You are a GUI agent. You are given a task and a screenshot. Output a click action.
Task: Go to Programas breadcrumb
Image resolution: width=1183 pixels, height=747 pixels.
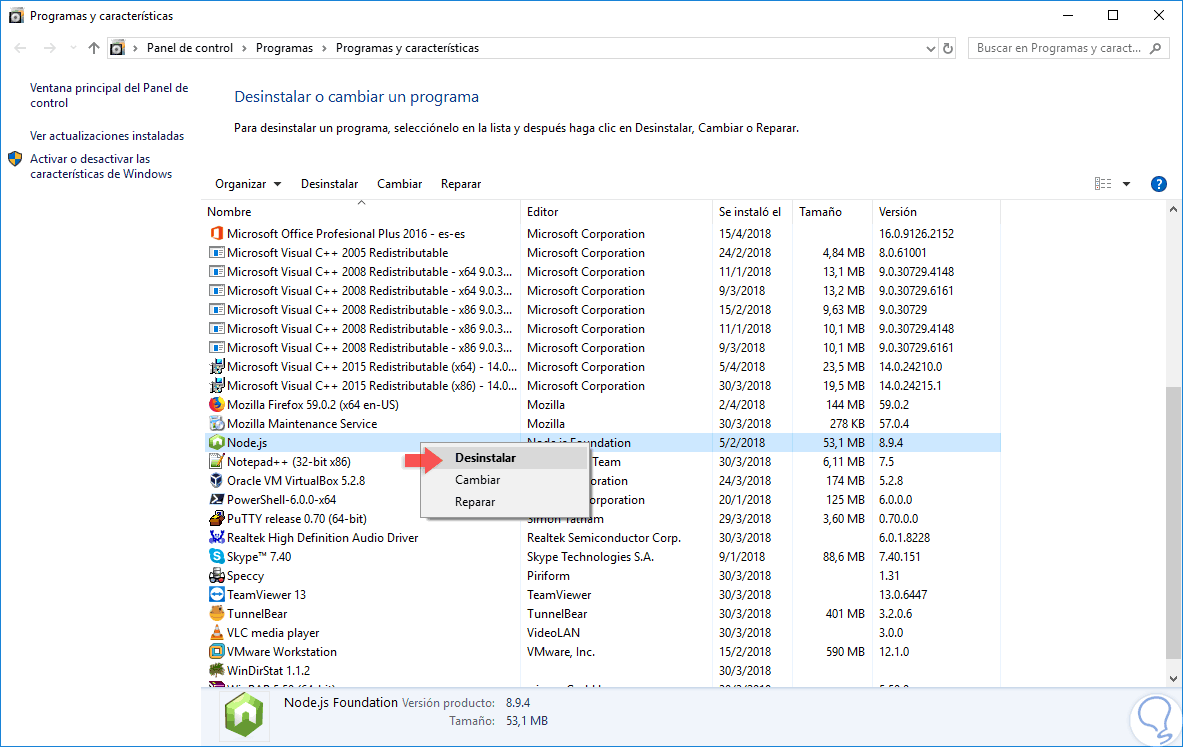pyautogui.click(x=284, y=48)
